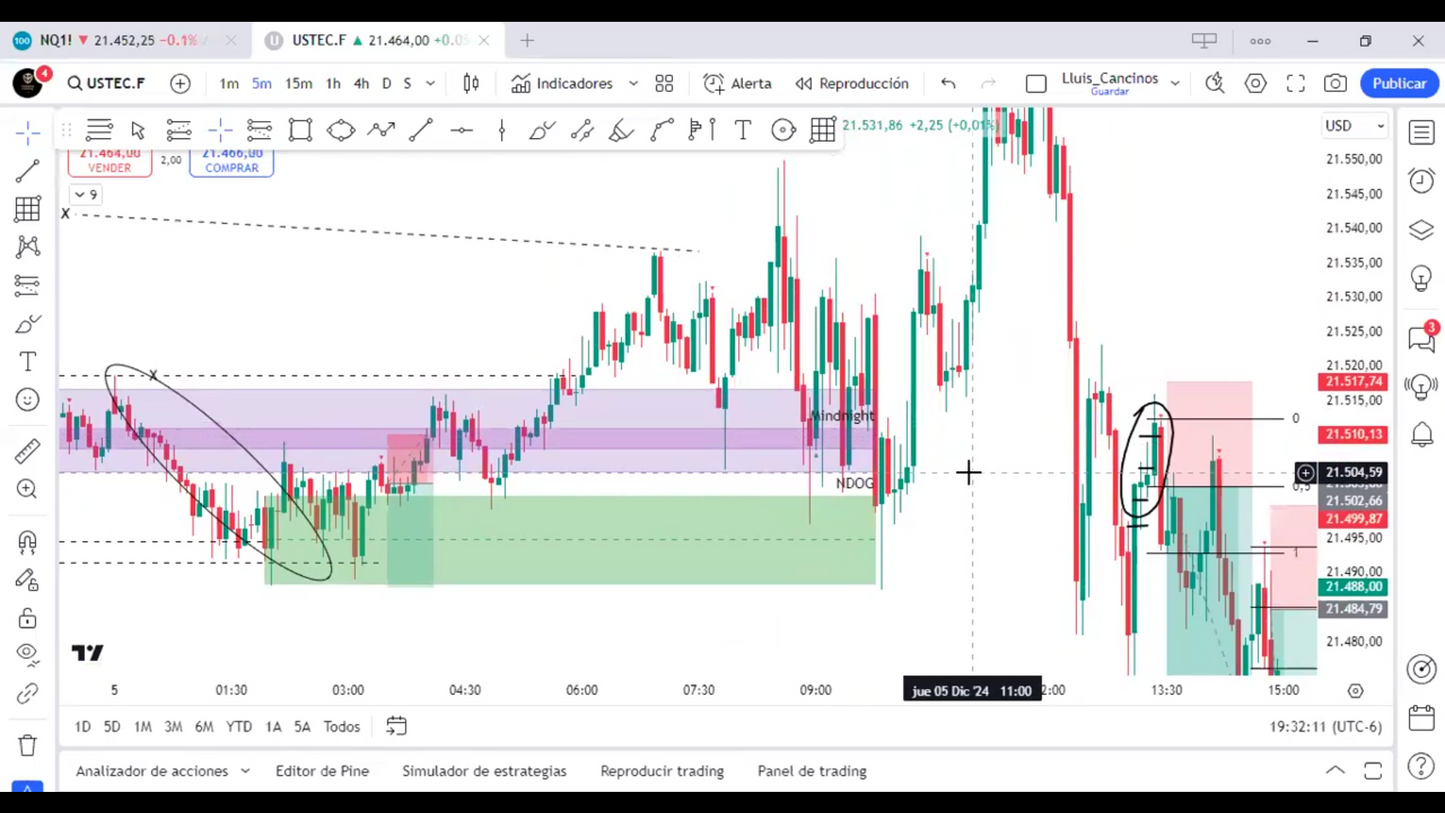1445x813 pixels.
Task: Click the trash icon to remove drawings
Action: click(28, 745)
